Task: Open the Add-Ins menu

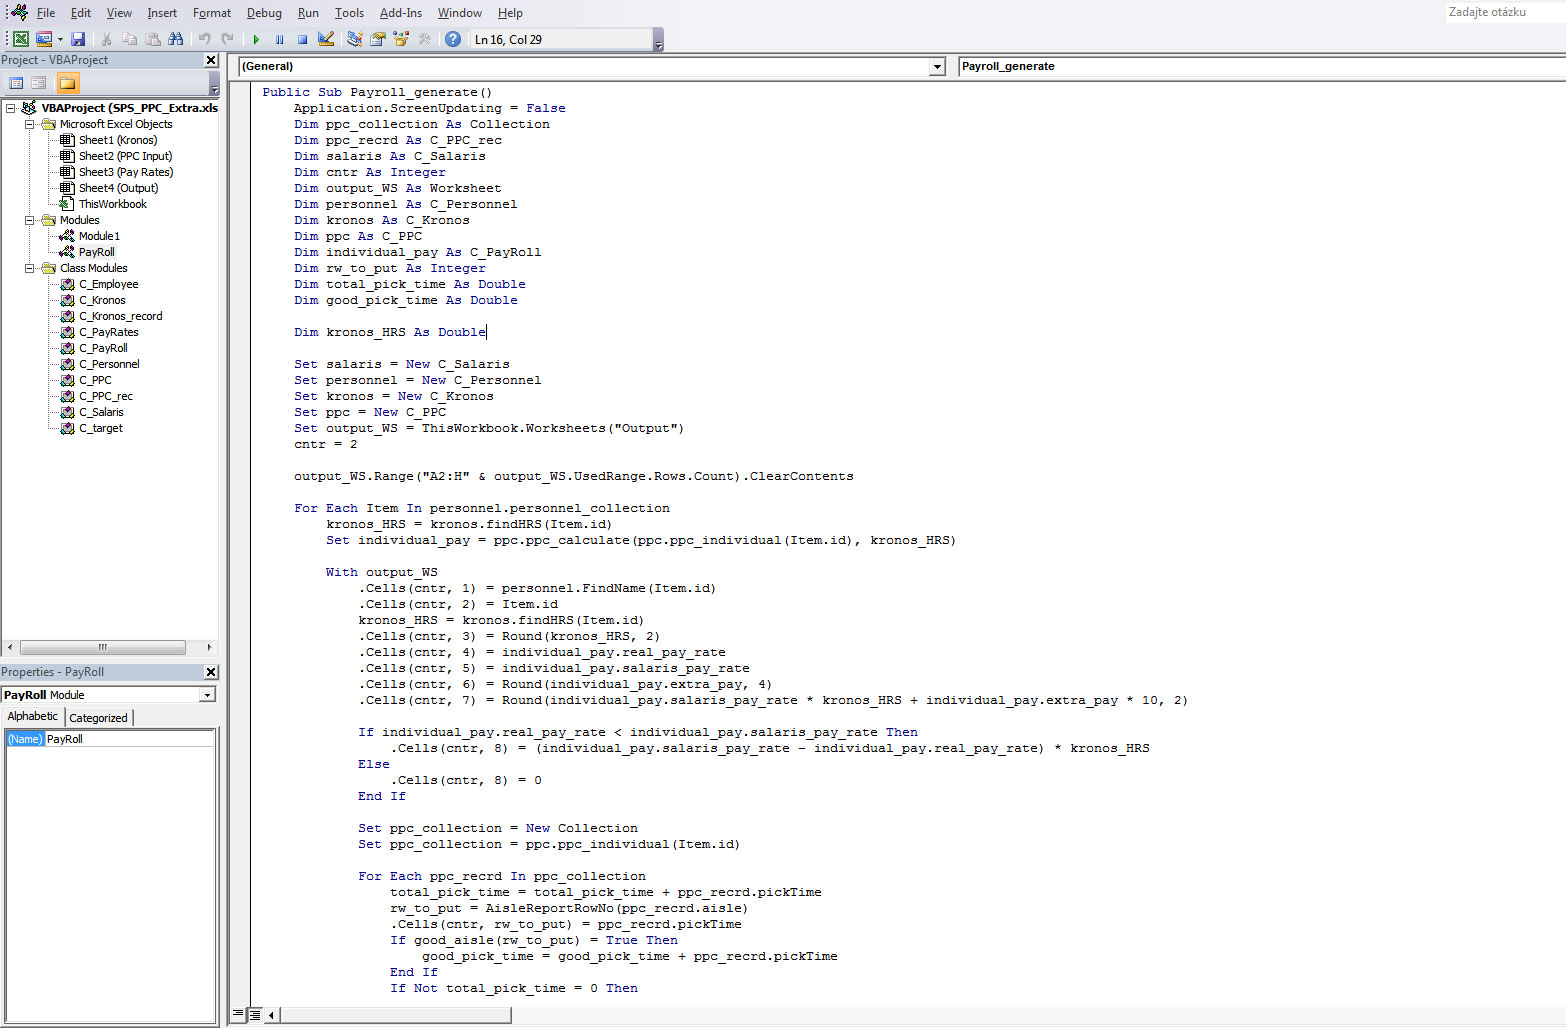Action: point(401,13)
